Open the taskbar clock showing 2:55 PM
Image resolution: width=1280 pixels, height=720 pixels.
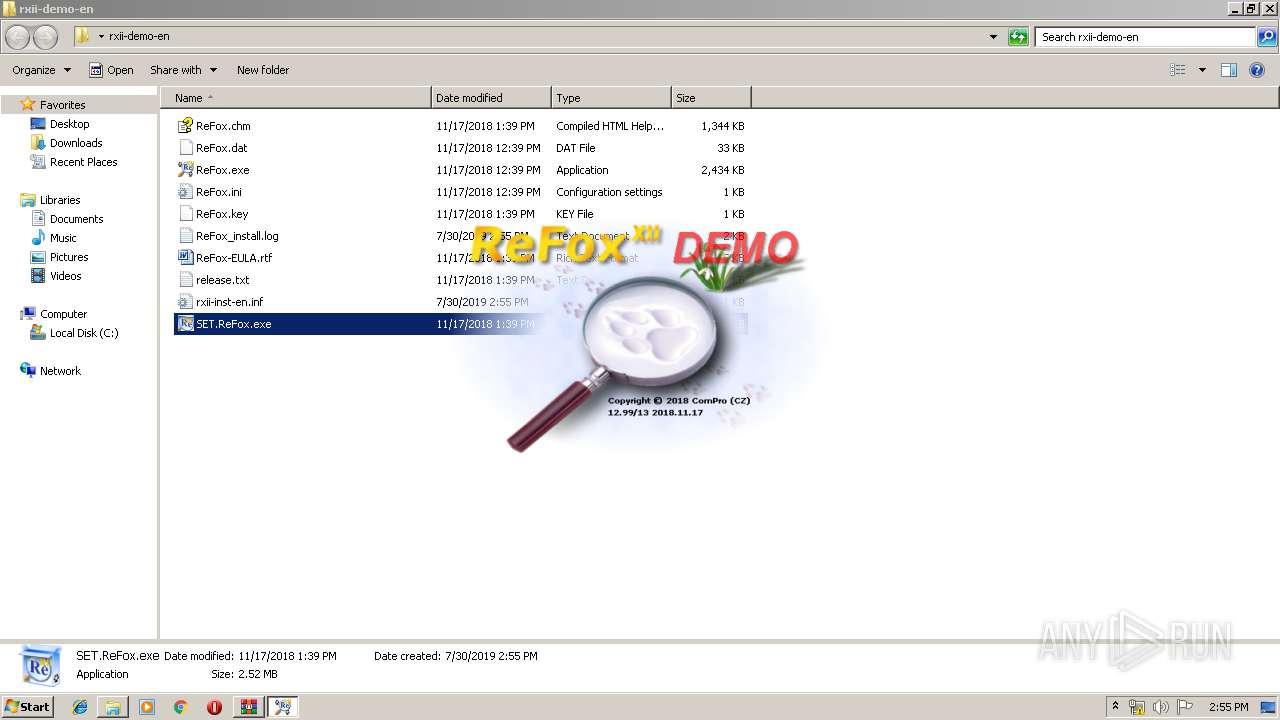point(1228,707)
